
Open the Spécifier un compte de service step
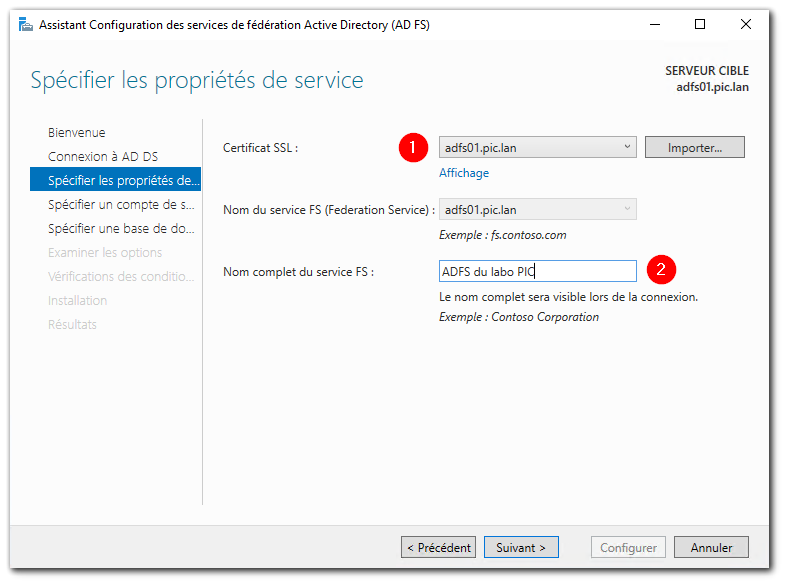point(121,204)
